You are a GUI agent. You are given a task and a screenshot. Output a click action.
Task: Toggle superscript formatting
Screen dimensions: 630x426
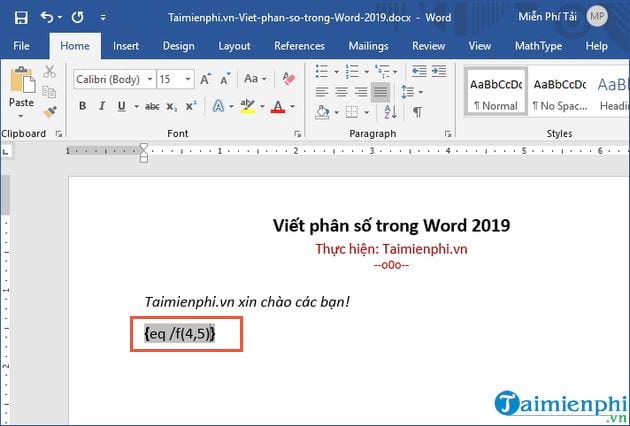[191, 106]
